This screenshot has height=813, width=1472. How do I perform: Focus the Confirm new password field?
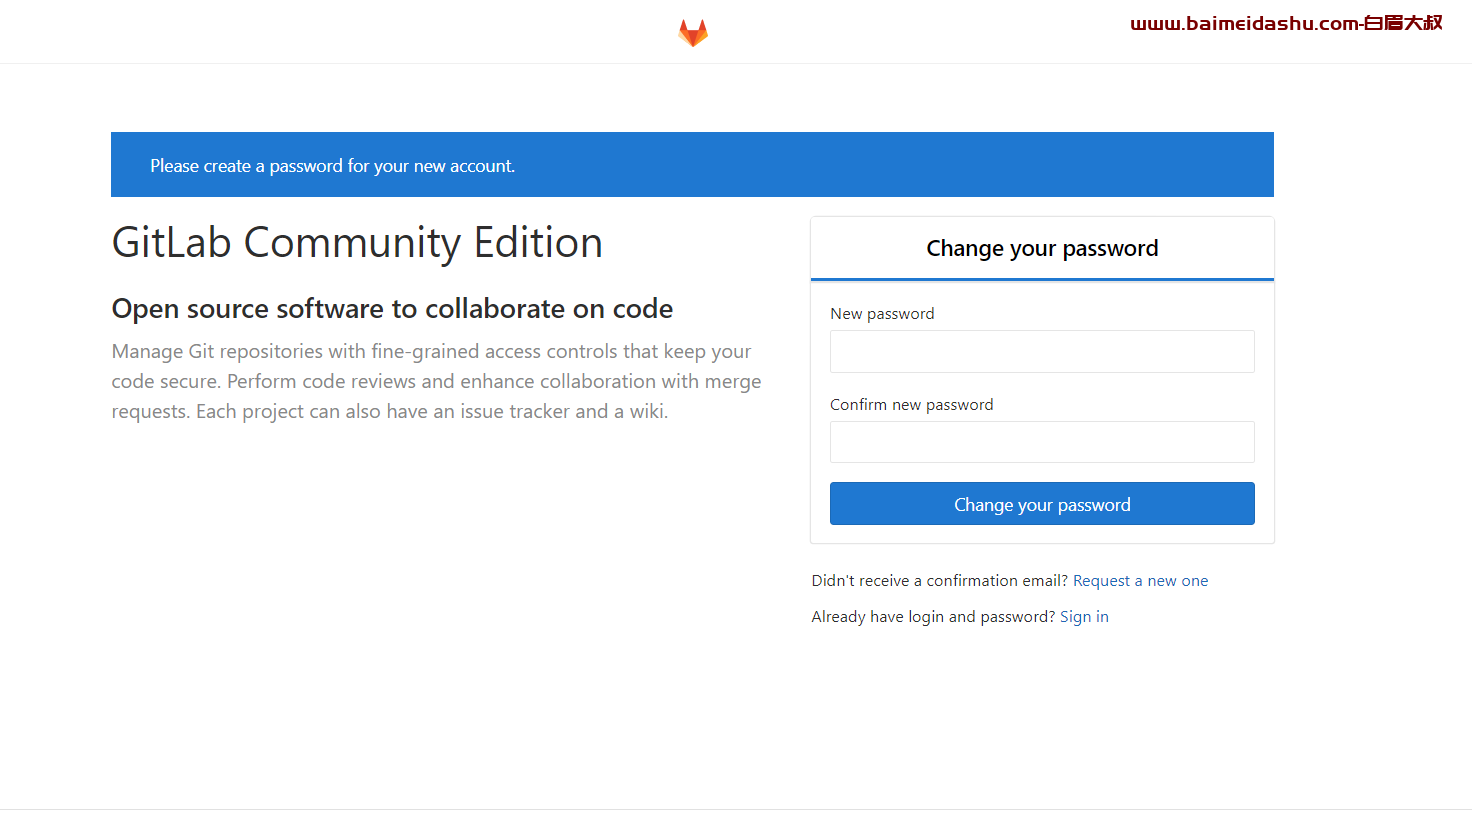pyautogui.click(x=1042, y=442)
